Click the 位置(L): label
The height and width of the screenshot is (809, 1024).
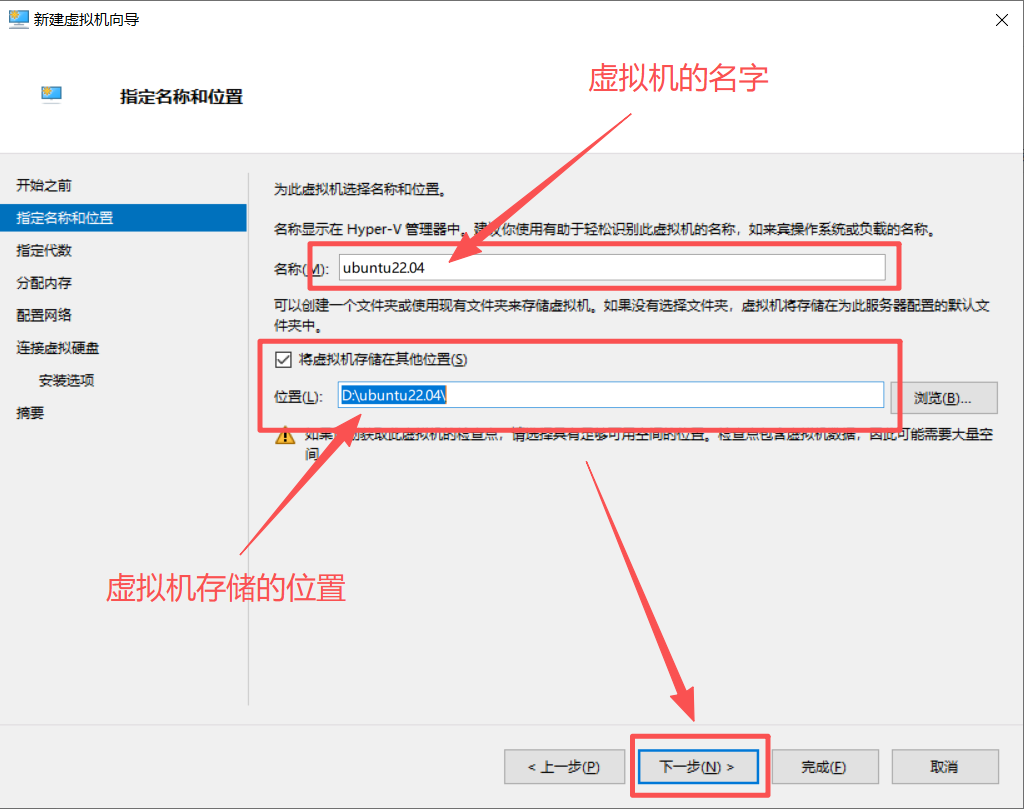(x=298, y=396)
